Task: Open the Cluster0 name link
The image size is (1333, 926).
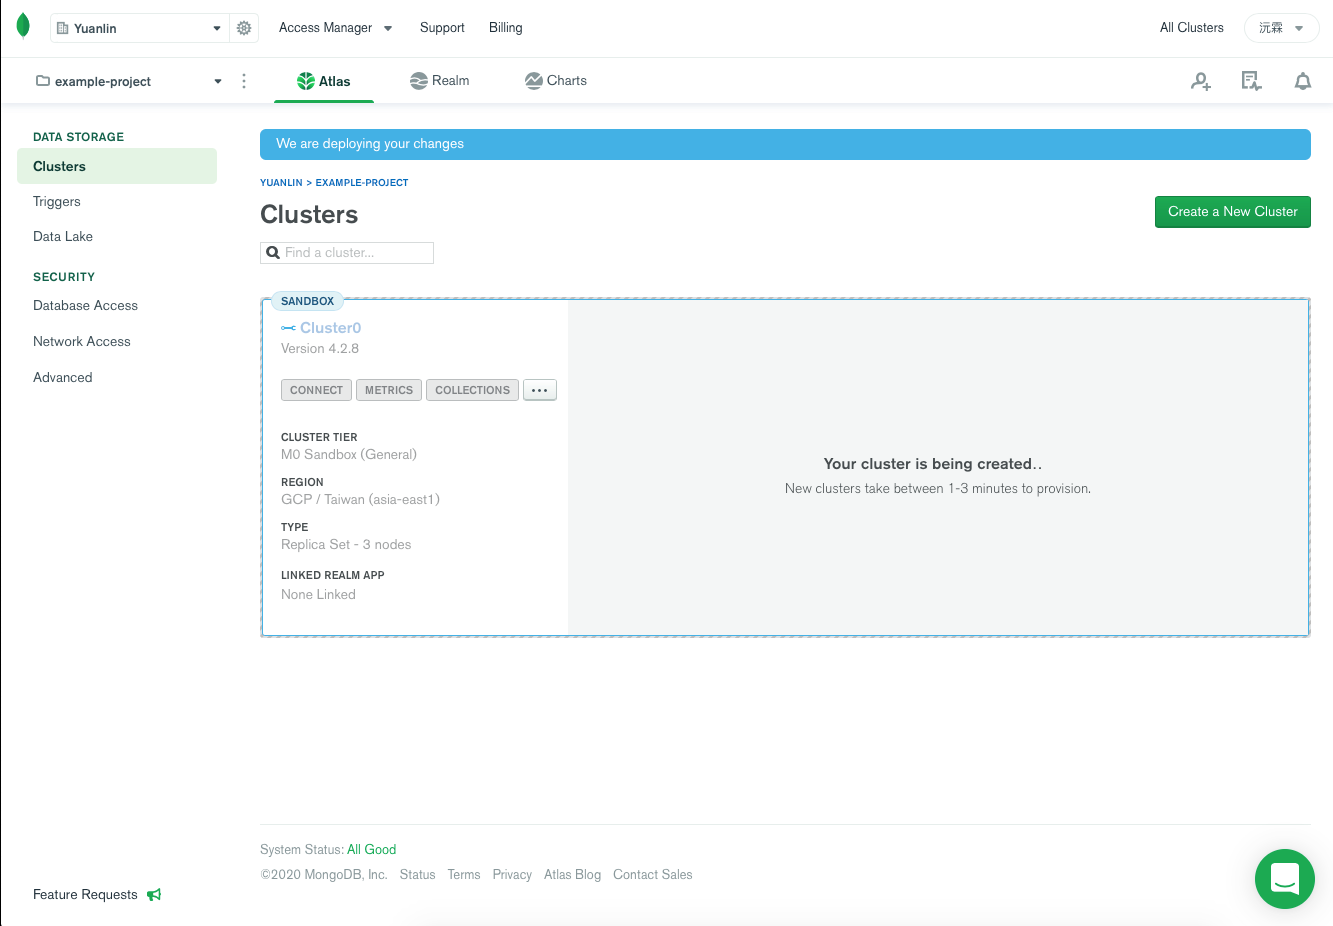Action: [330, 328]
